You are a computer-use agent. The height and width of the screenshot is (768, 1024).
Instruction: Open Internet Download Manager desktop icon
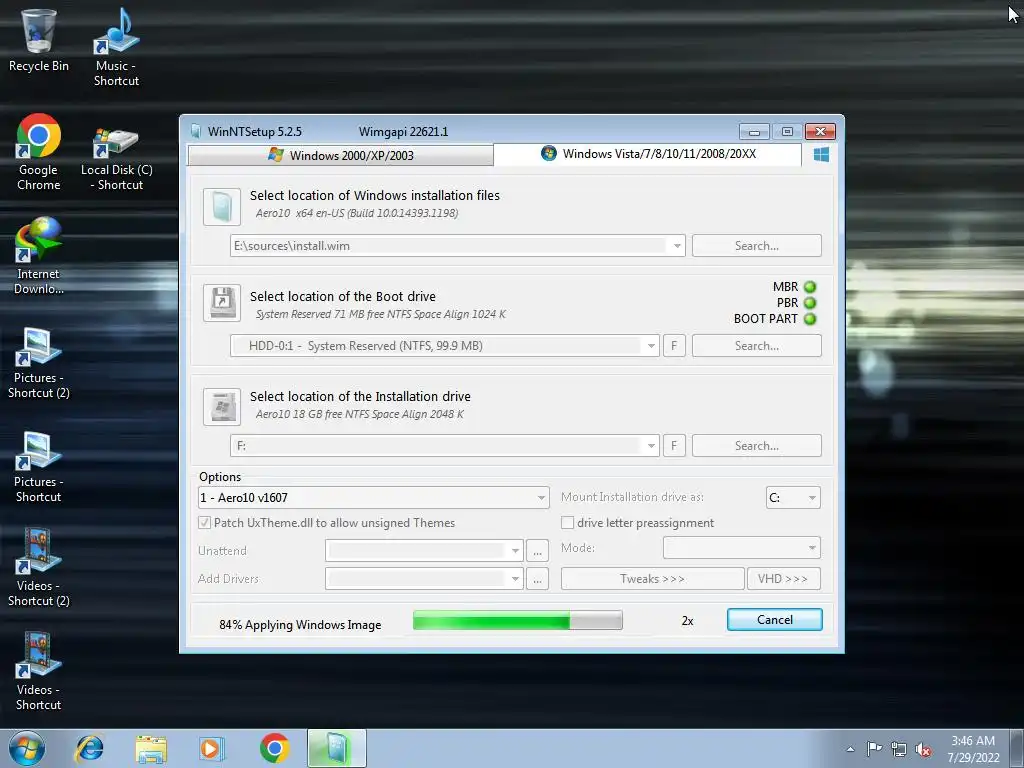pyautogui.click(x=39, y=255)
